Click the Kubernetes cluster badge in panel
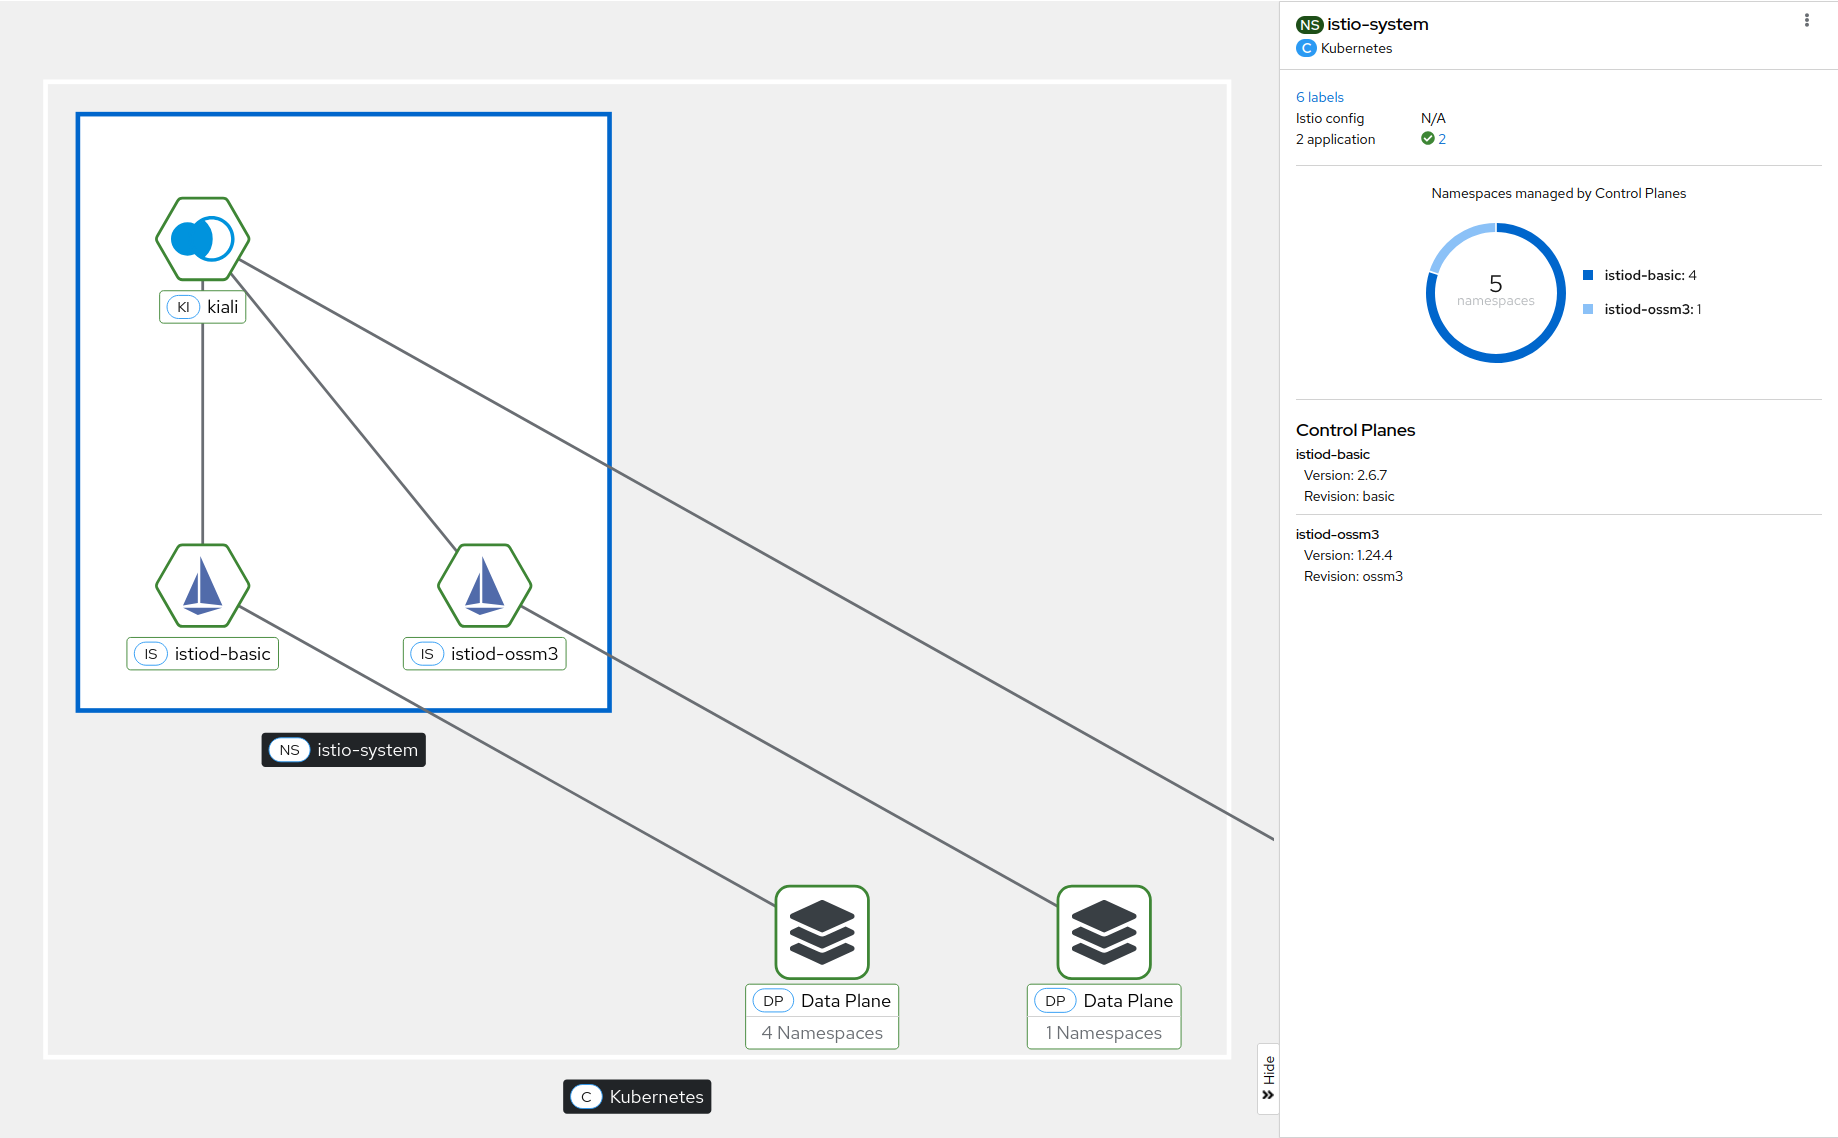The image size is (1838, 1138). tap(1306, 48)
